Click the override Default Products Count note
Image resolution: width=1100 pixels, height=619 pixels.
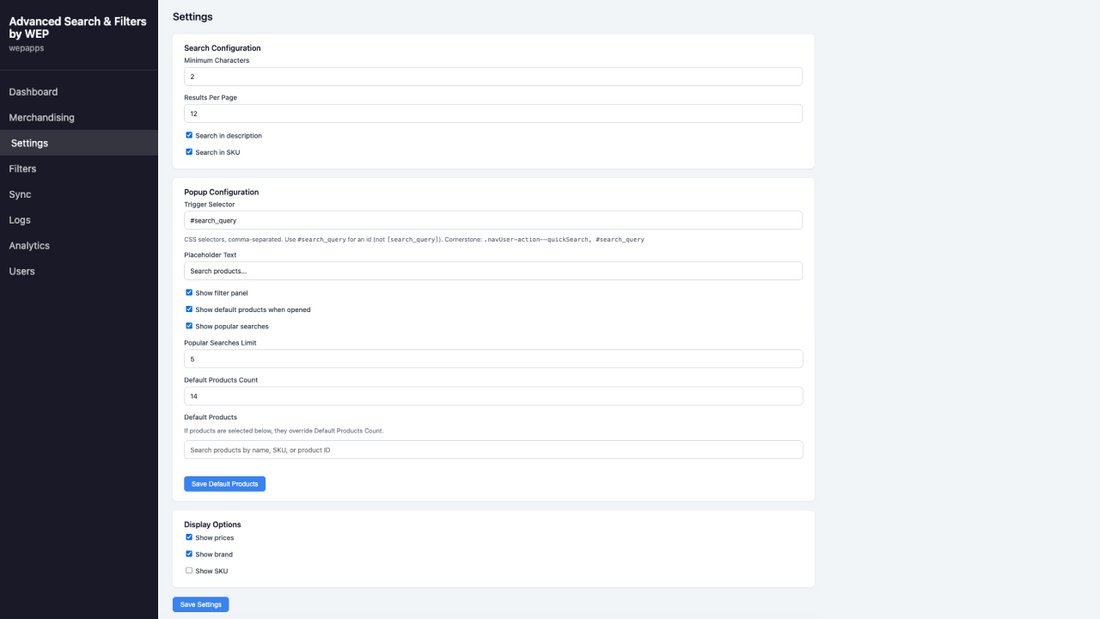[283, 431]
